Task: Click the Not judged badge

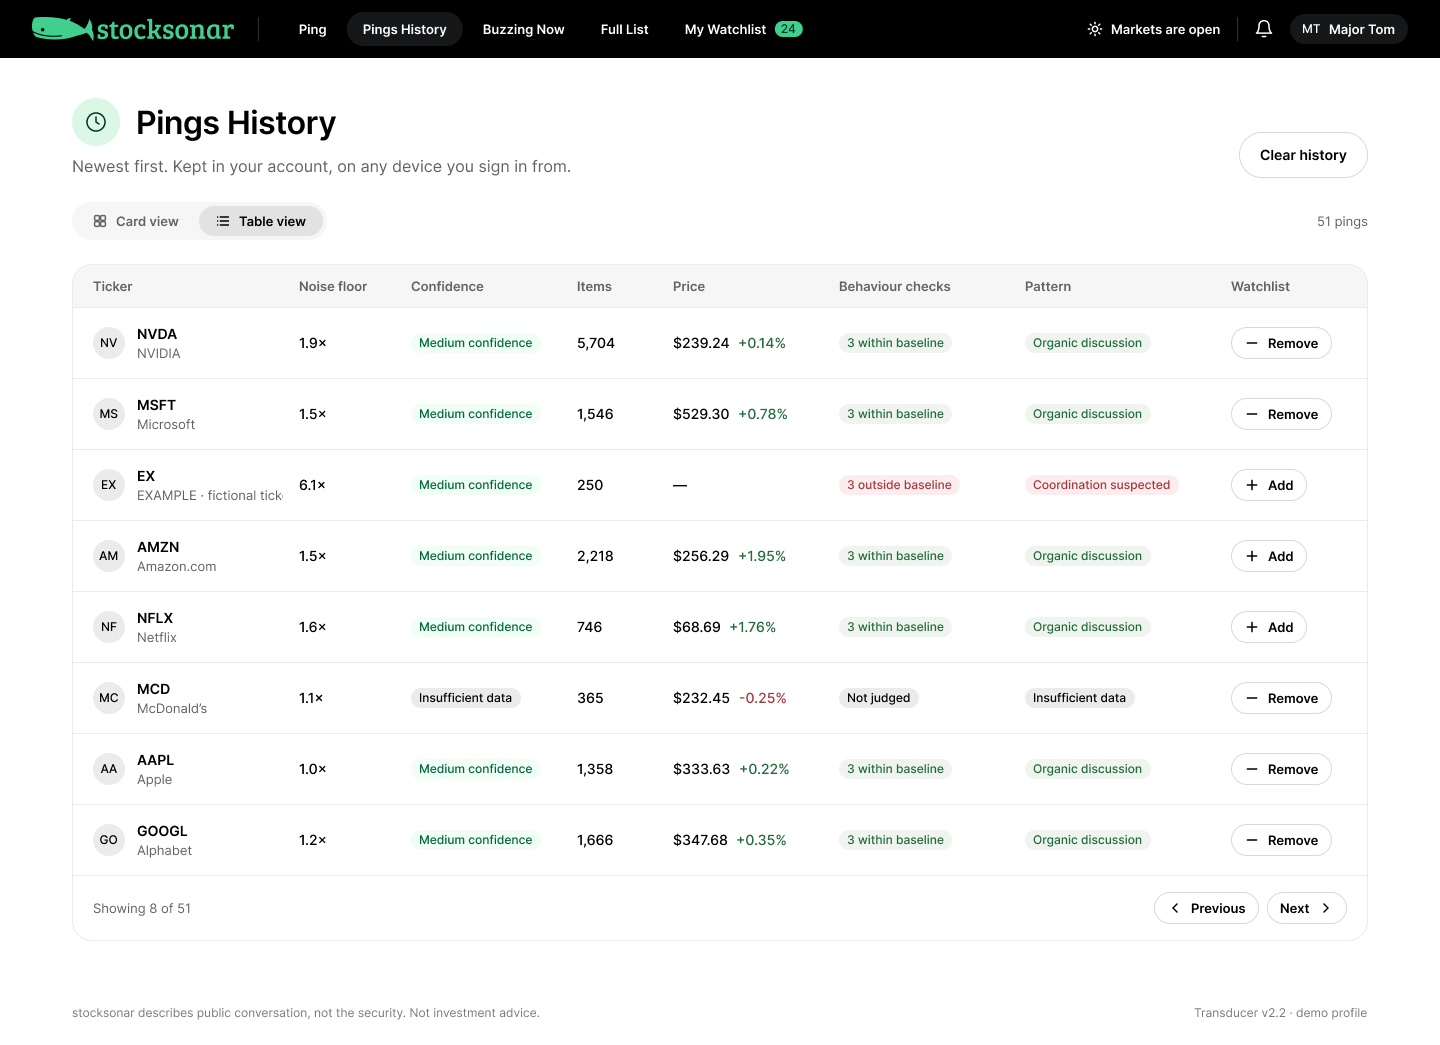Action: pyautogui.click(x=879, y=698)
